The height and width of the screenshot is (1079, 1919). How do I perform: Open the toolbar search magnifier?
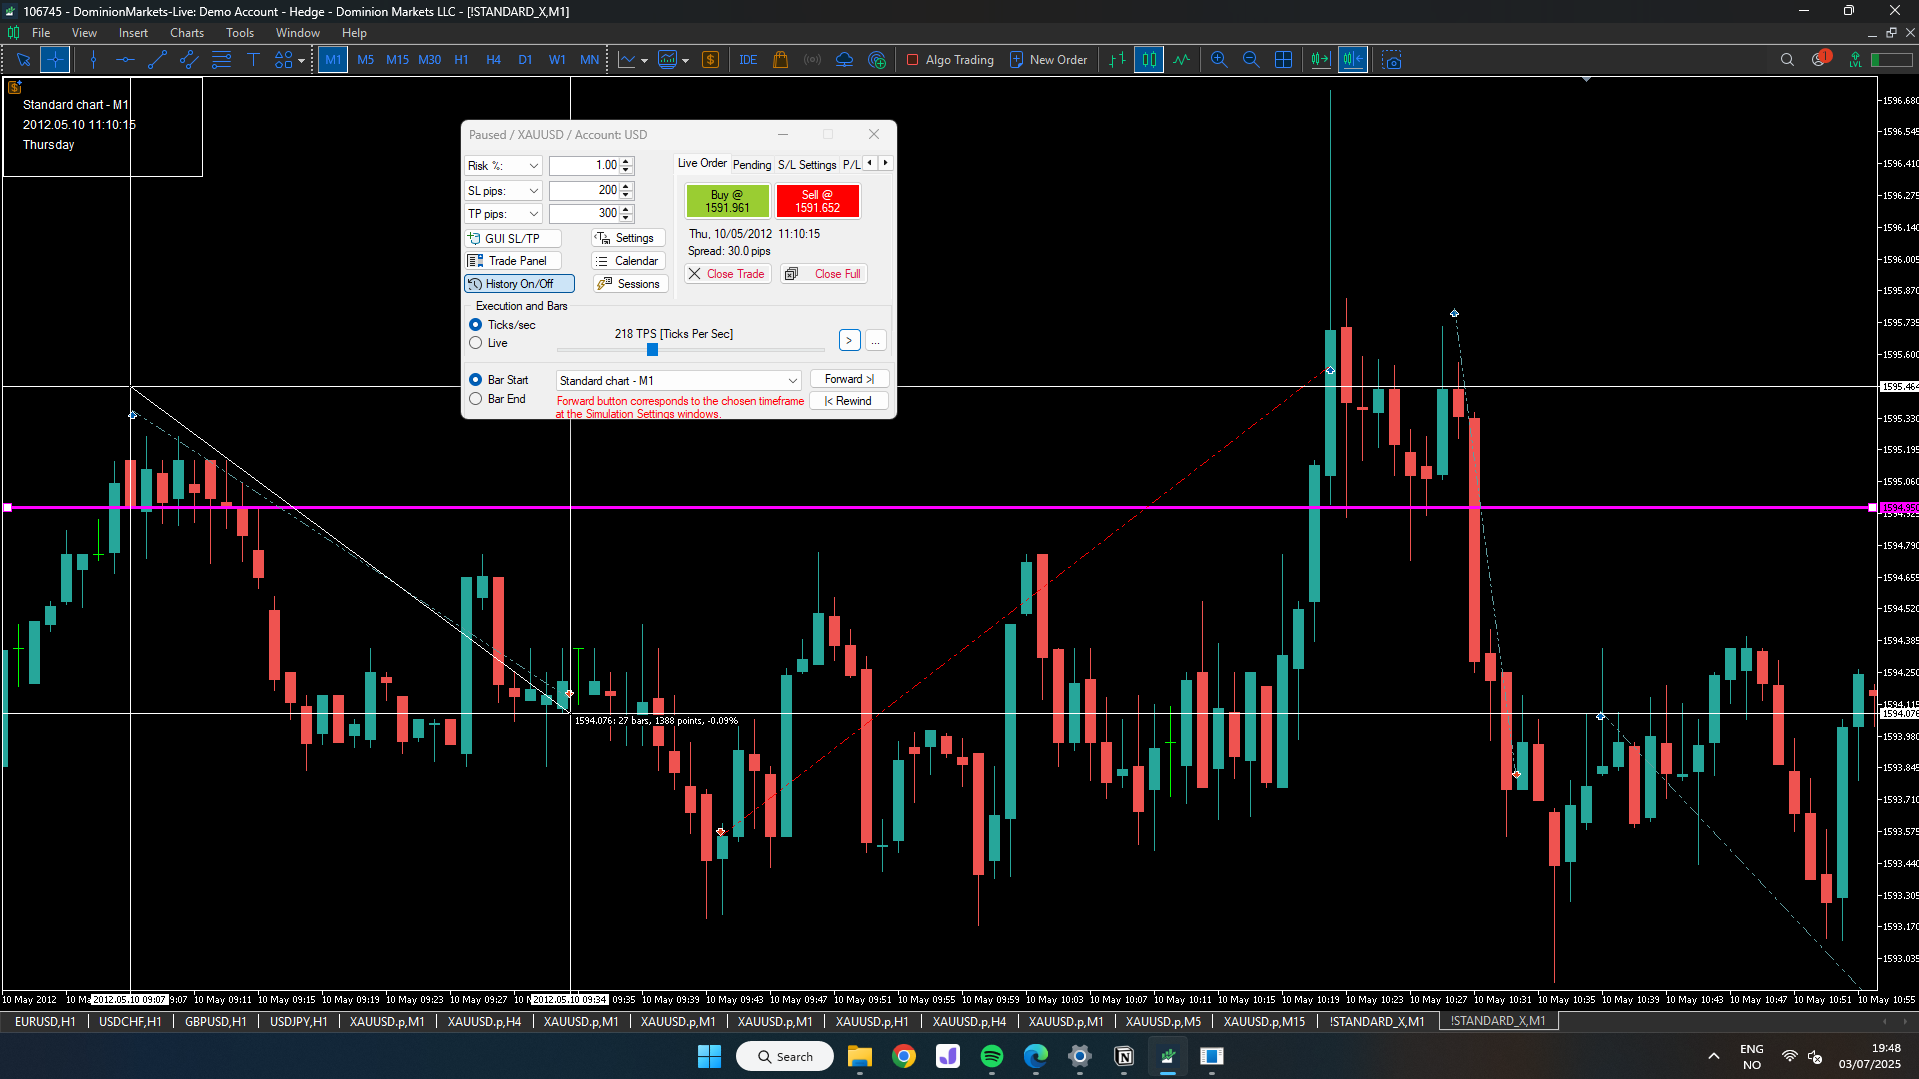click(1787, 60)
